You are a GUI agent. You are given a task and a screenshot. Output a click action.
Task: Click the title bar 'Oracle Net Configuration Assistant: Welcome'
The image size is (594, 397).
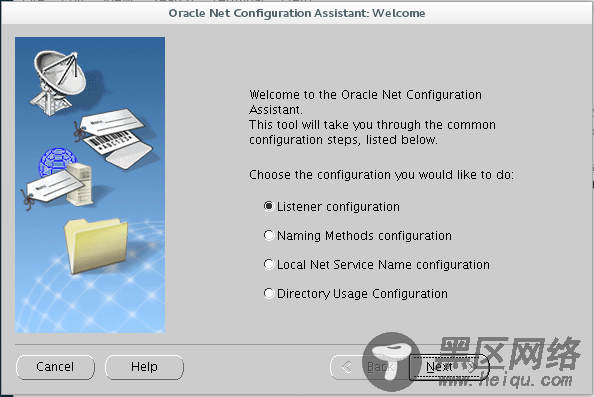297,13
